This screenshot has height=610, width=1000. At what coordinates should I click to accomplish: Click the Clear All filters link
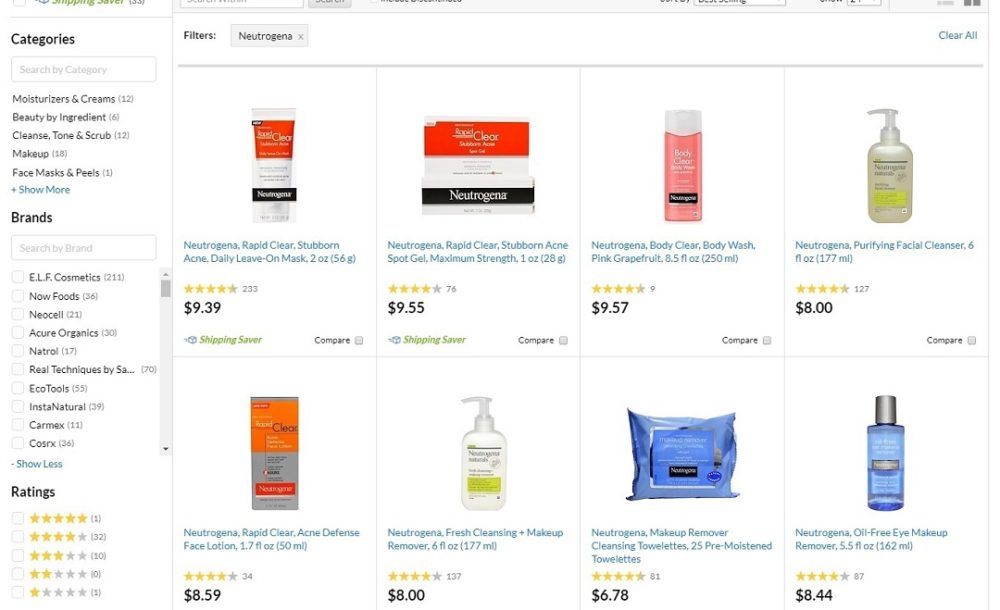[957, 36]
